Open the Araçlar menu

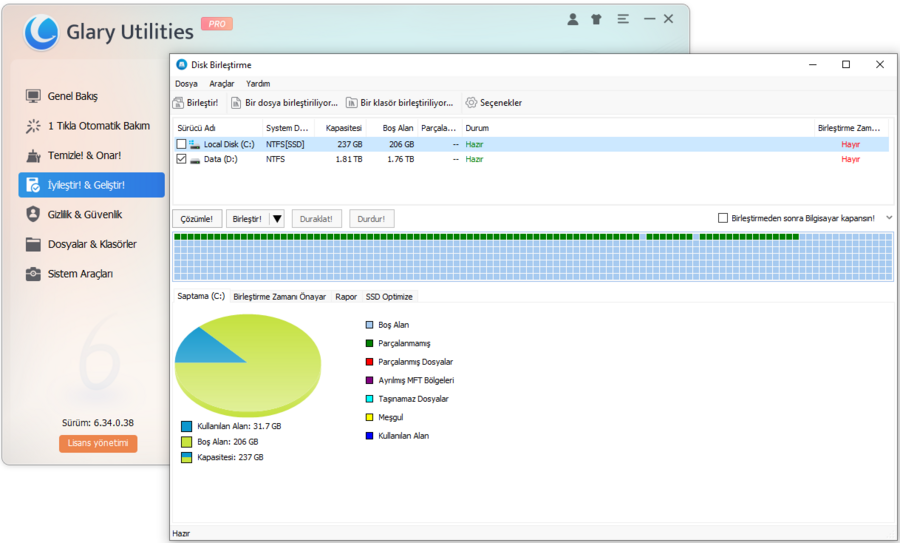point(222,84)
